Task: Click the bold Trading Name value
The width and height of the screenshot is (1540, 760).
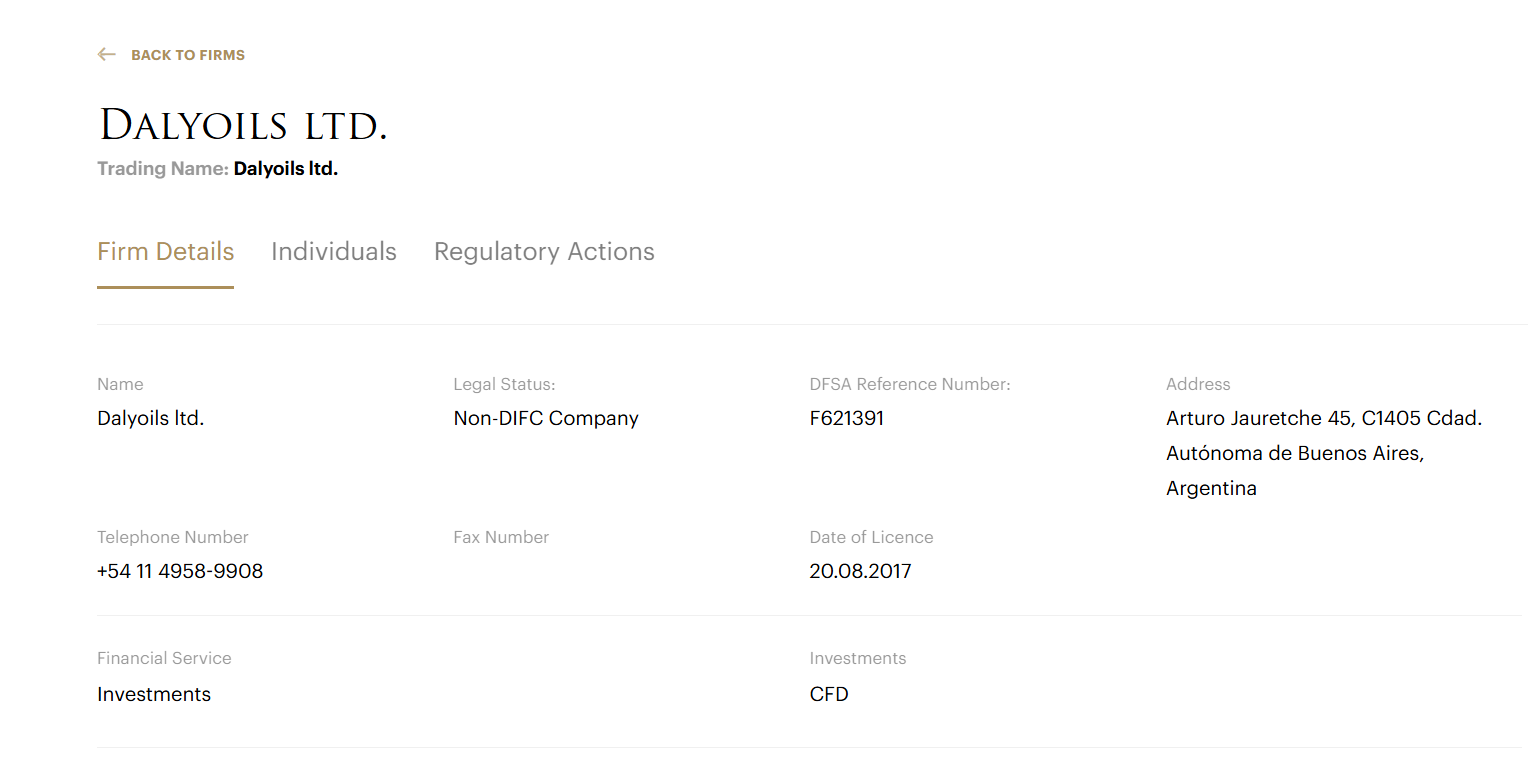Action: [286, 169]
